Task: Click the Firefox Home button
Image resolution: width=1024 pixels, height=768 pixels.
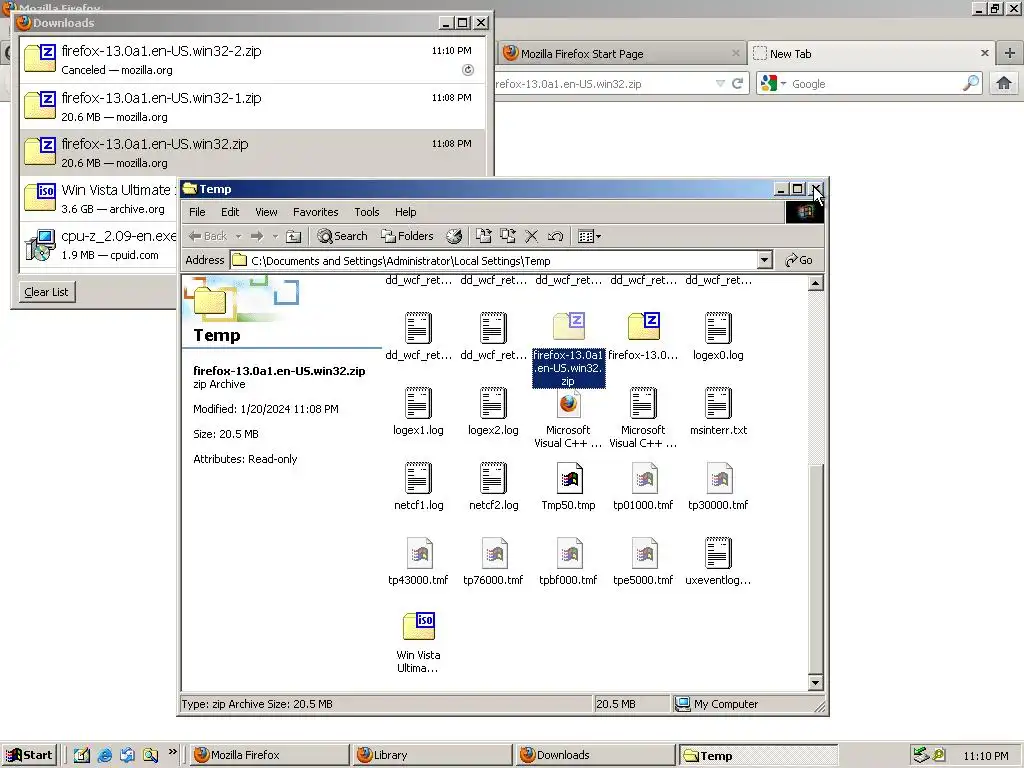Action: (x=1004, y=83)
